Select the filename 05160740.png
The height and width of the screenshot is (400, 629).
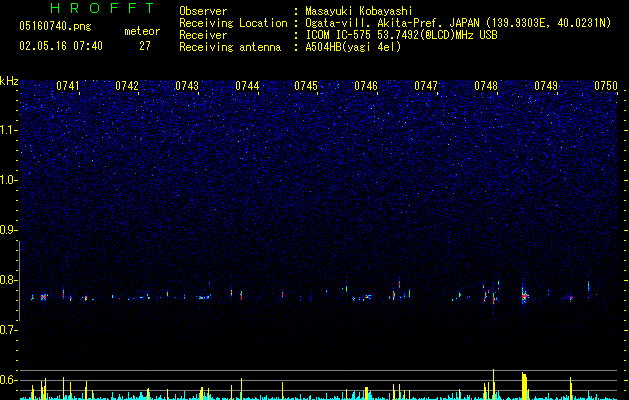(x=55, y=26)
